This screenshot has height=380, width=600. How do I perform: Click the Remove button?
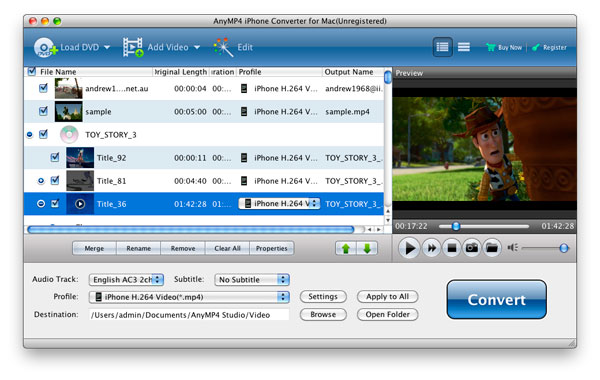pos(183,248)
